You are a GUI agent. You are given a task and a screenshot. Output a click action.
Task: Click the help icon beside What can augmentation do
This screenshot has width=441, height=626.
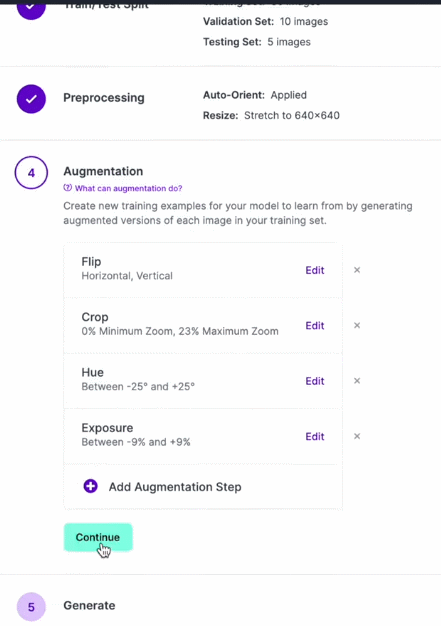pos(67,188)
